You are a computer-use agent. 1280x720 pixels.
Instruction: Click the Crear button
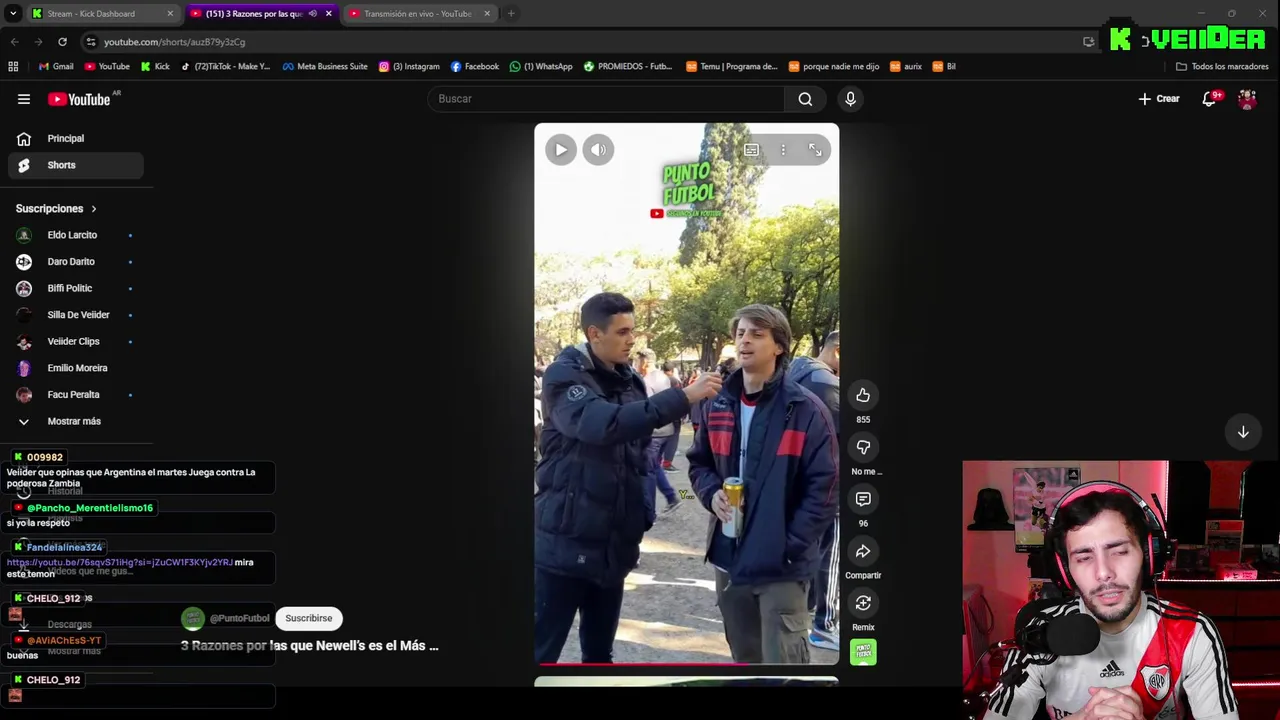pyautogui.click(x=1159, y=99)
